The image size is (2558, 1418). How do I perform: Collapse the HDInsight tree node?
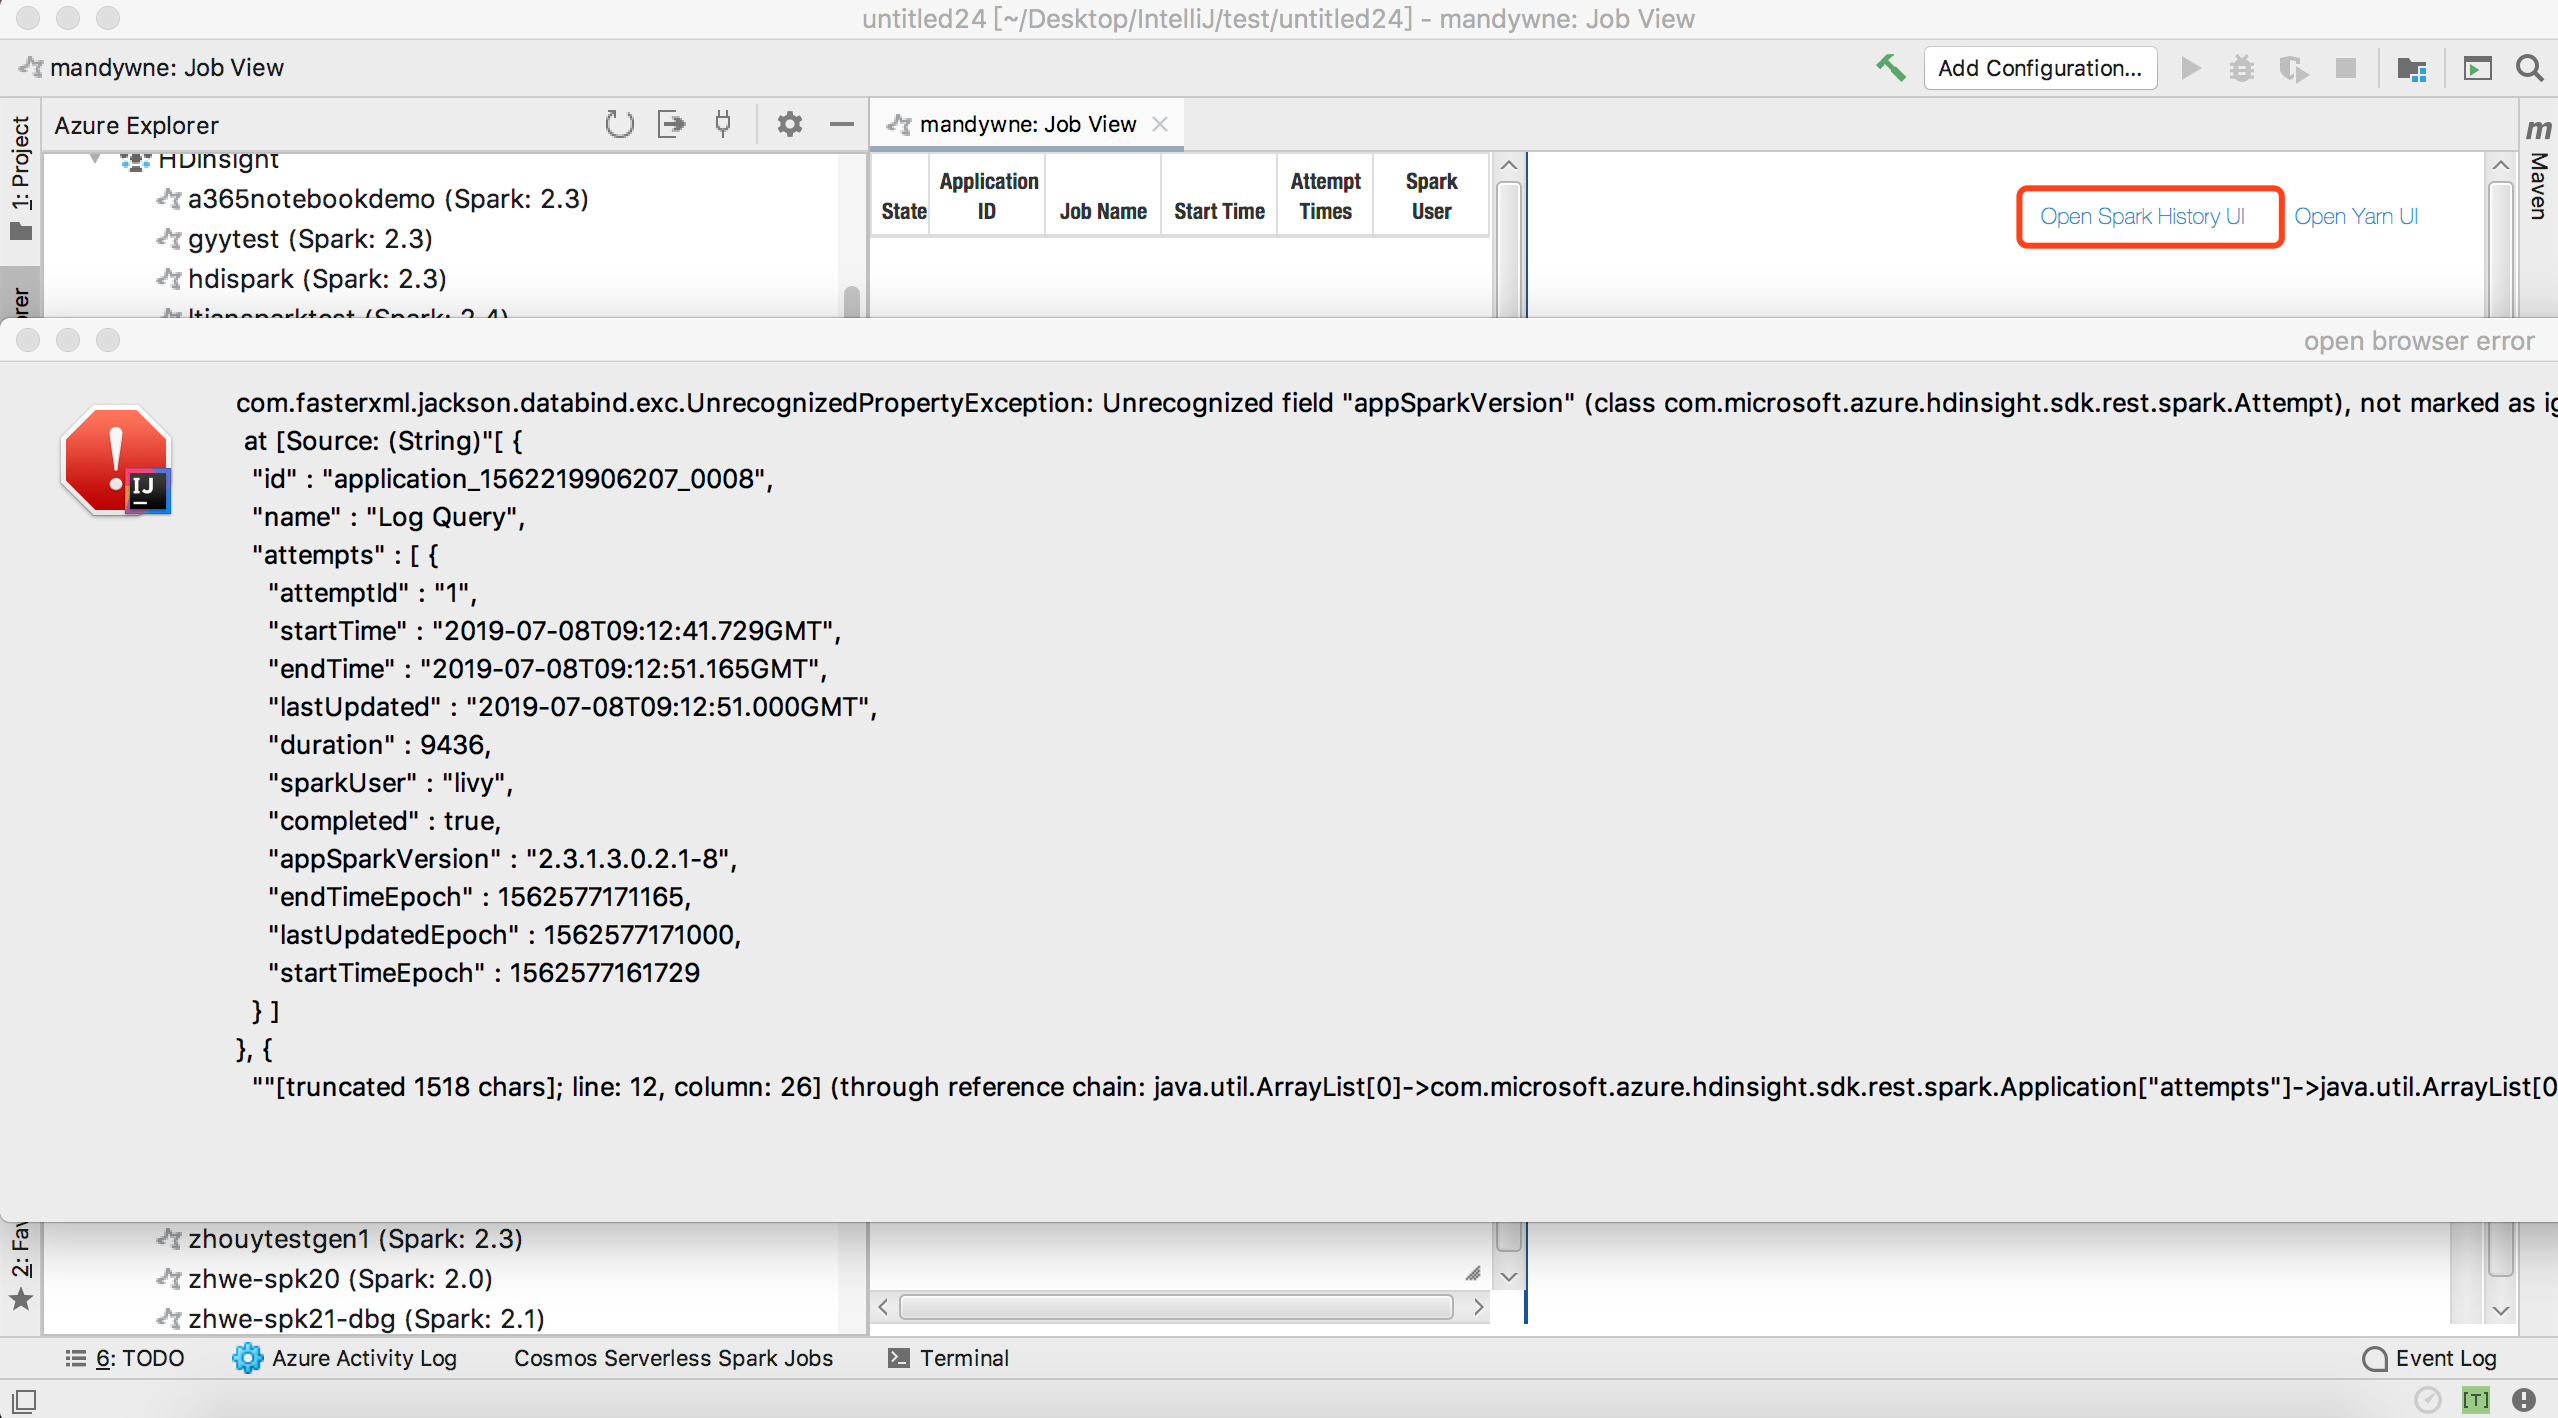point(96,158)
